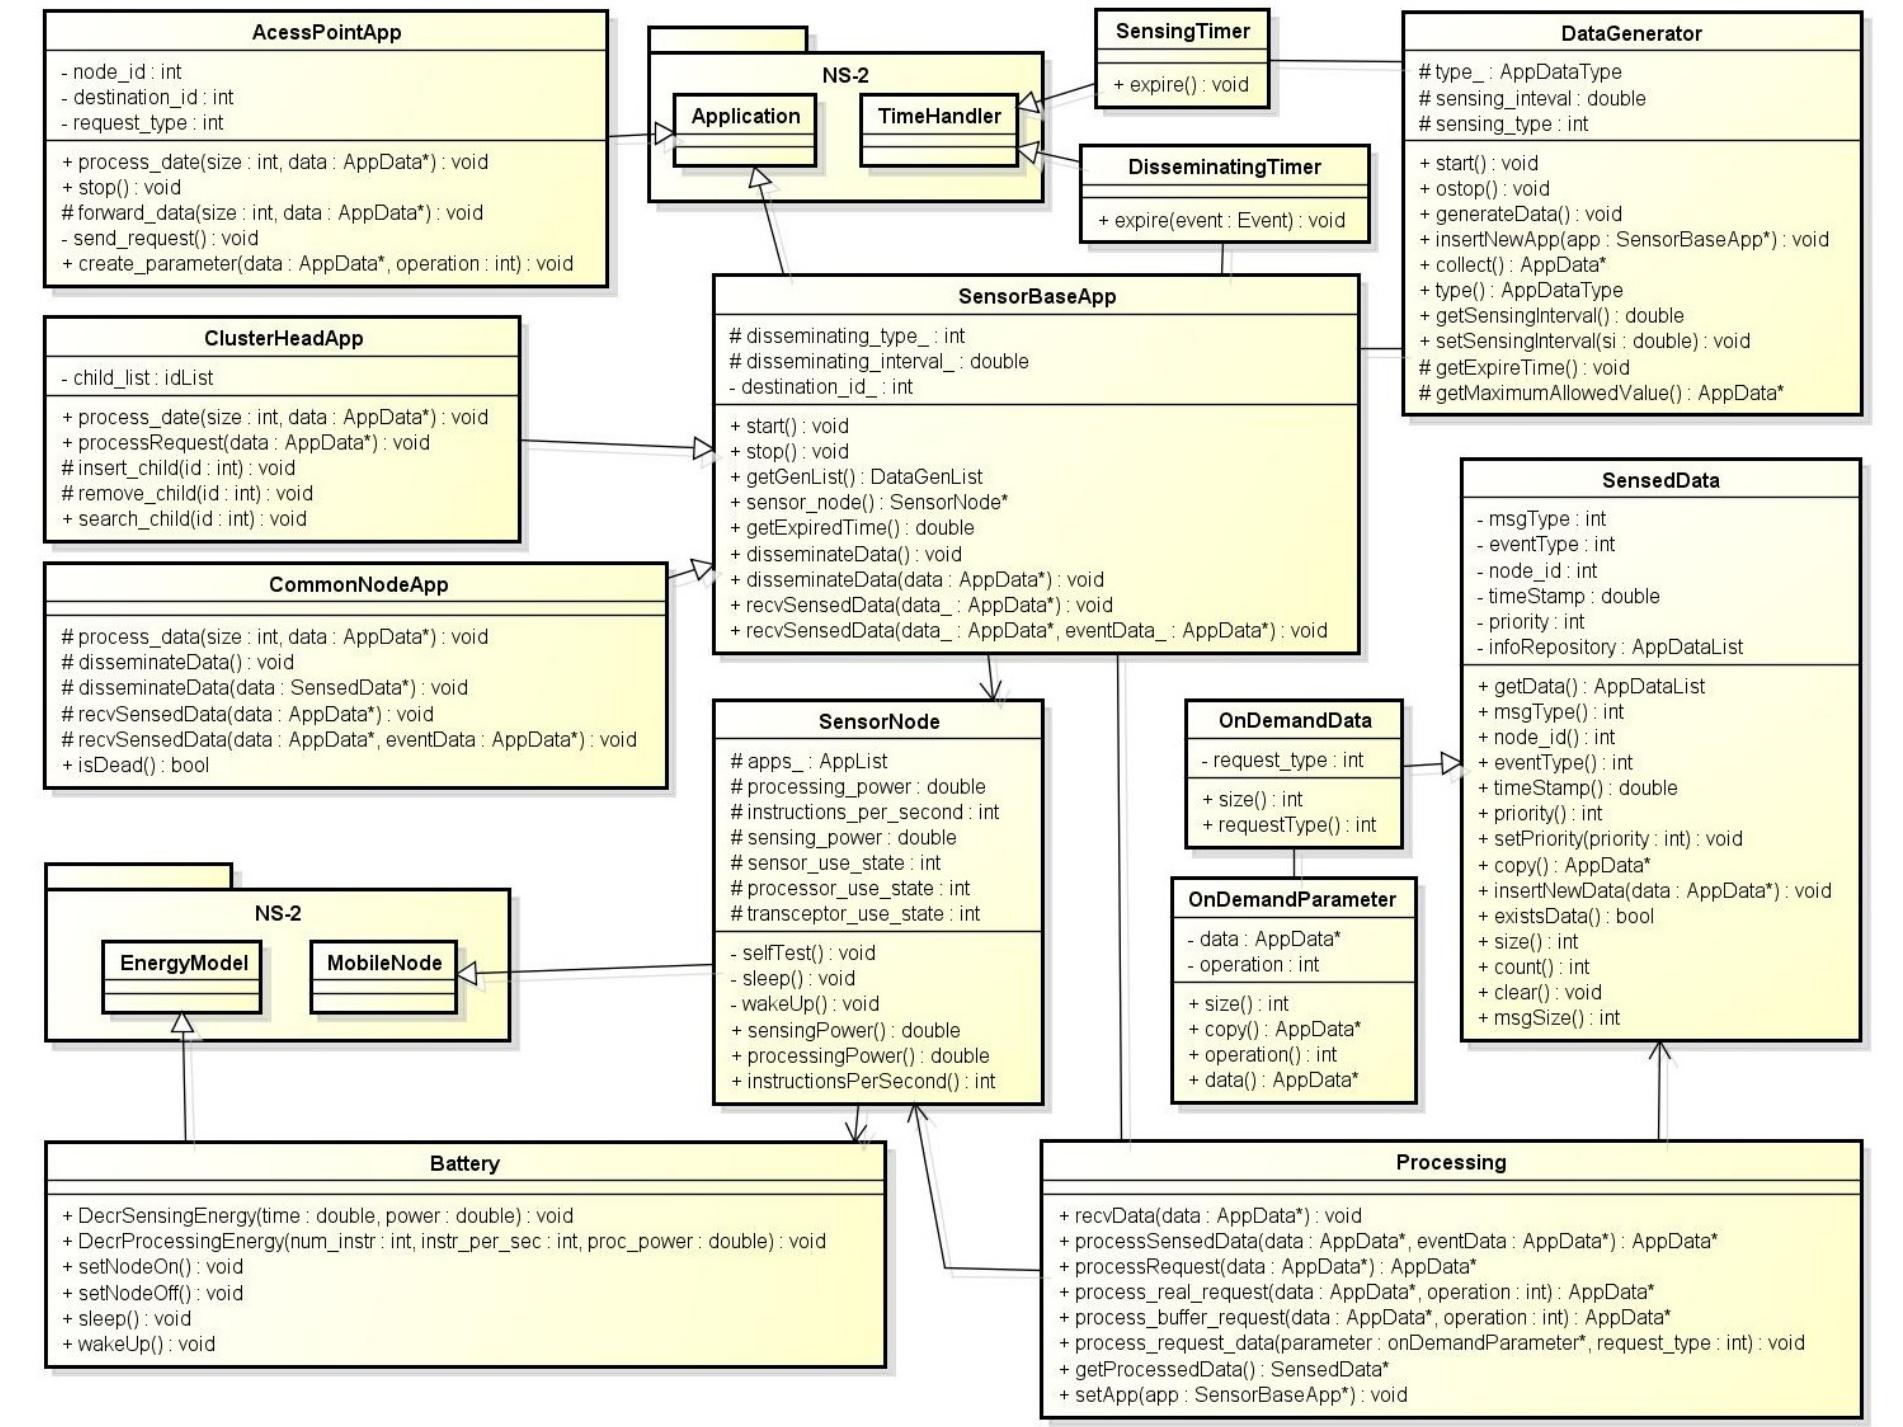Click the SensingTimer class name
The image size is (1903, 1427).
click(1182, 31)
